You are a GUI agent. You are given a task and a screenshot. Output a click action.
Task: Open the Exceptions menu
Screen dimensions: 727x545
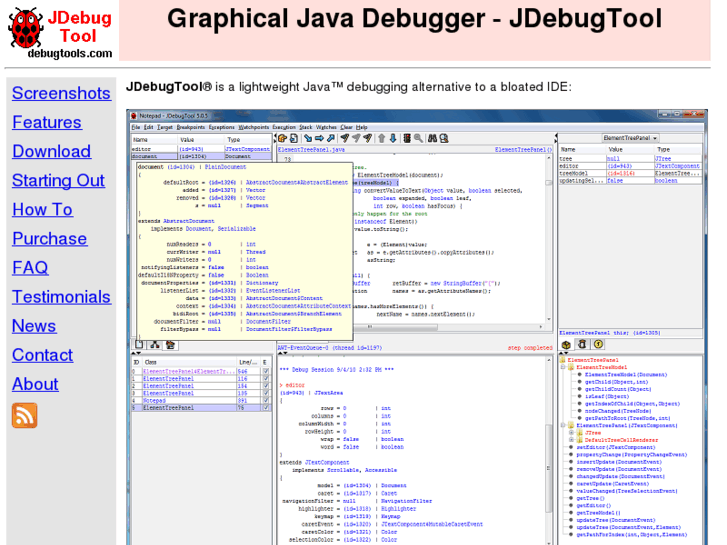pos(222,127)
